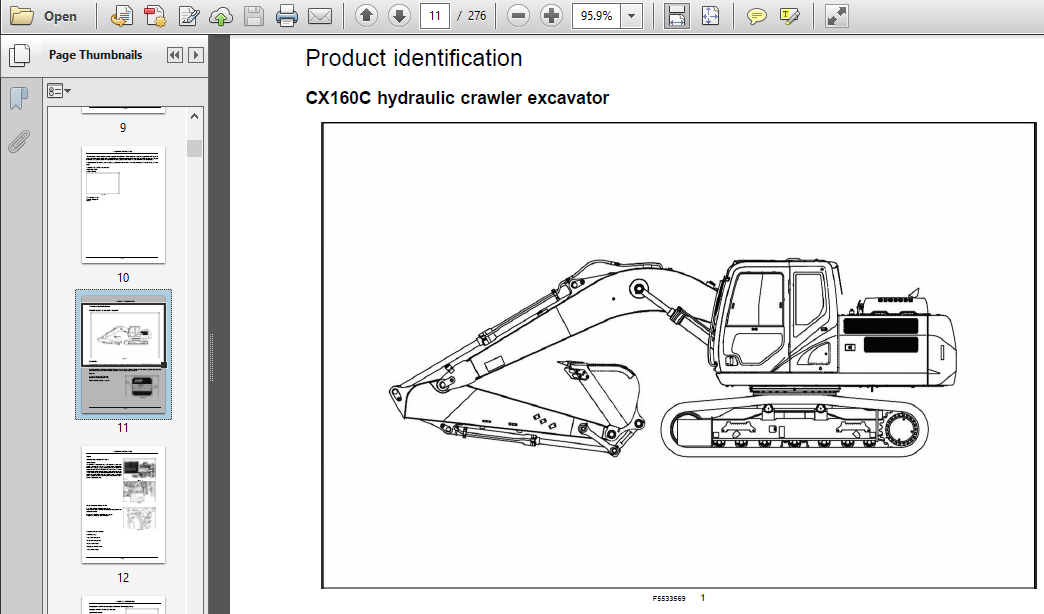The width and height of the screenshot is (1044, 614).
Task: Click the Add sticky note comment icon
Action: pos(756,16)
